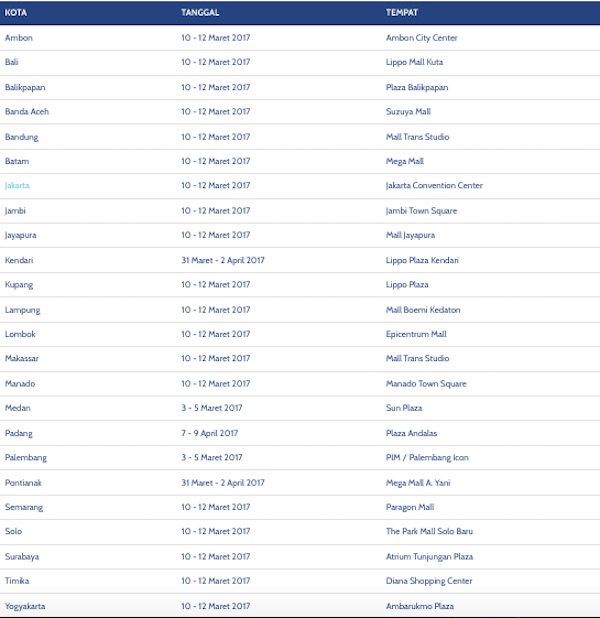Click Mall Trans Studio in Bandung row
The image size is (600, 618).
tap(417, 137)
